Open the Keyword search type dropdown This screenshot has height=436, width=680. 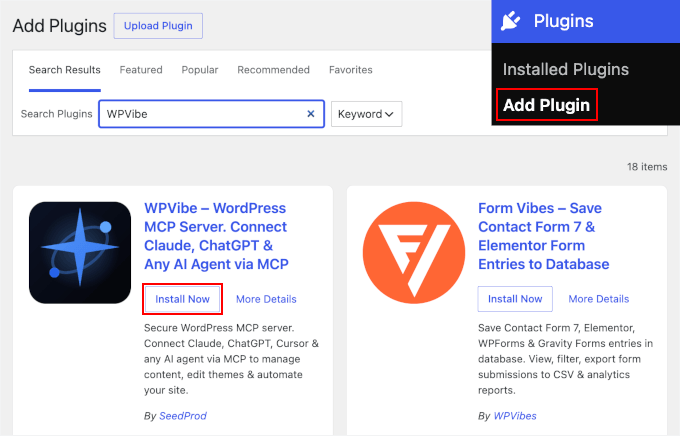pyautogui.click(x=366, y=114)
